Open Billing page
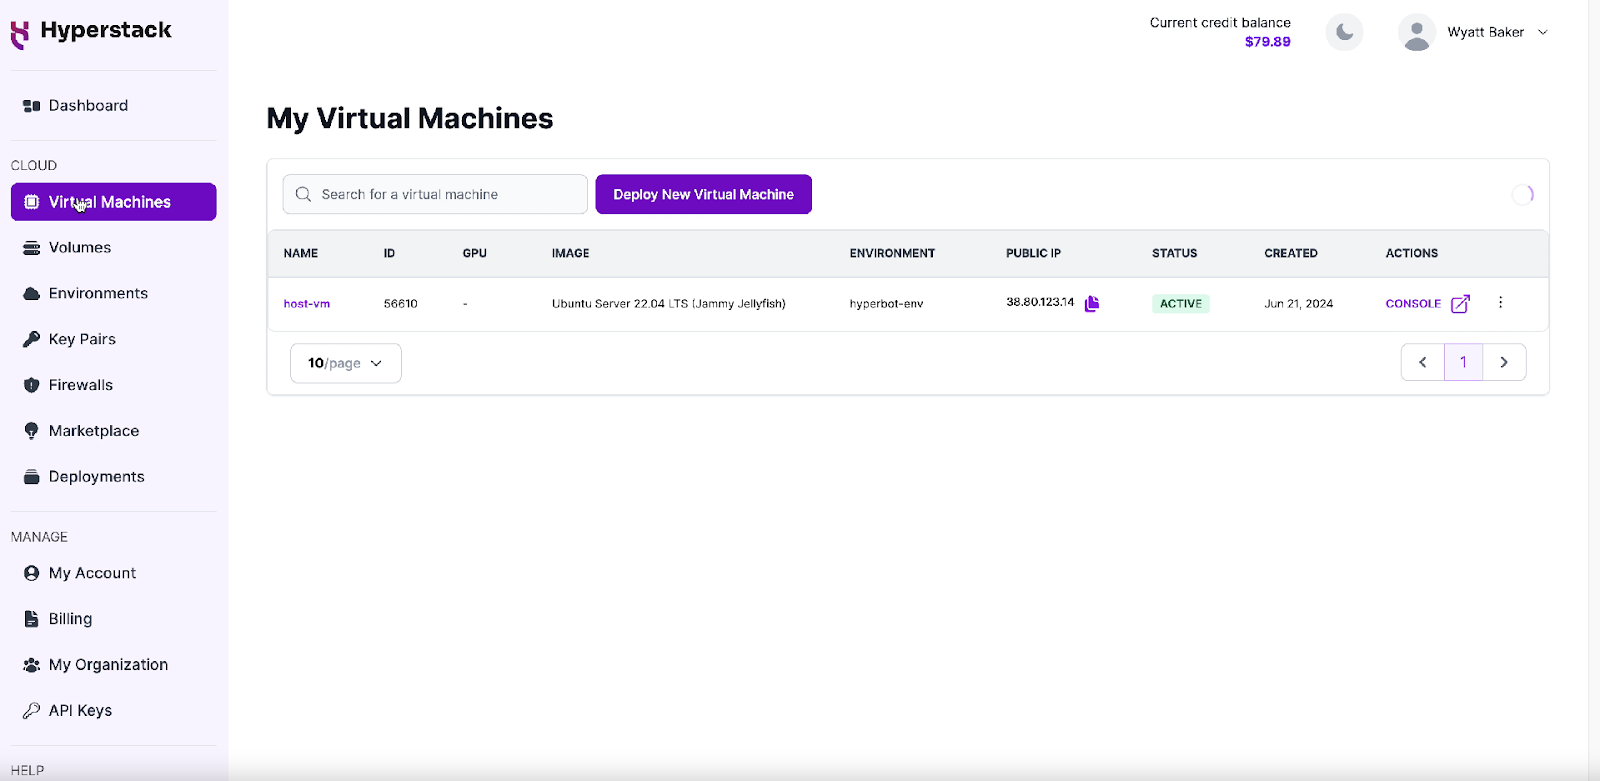The width and height of the screenshot is (1600, 781). click(x=113, y=619)
